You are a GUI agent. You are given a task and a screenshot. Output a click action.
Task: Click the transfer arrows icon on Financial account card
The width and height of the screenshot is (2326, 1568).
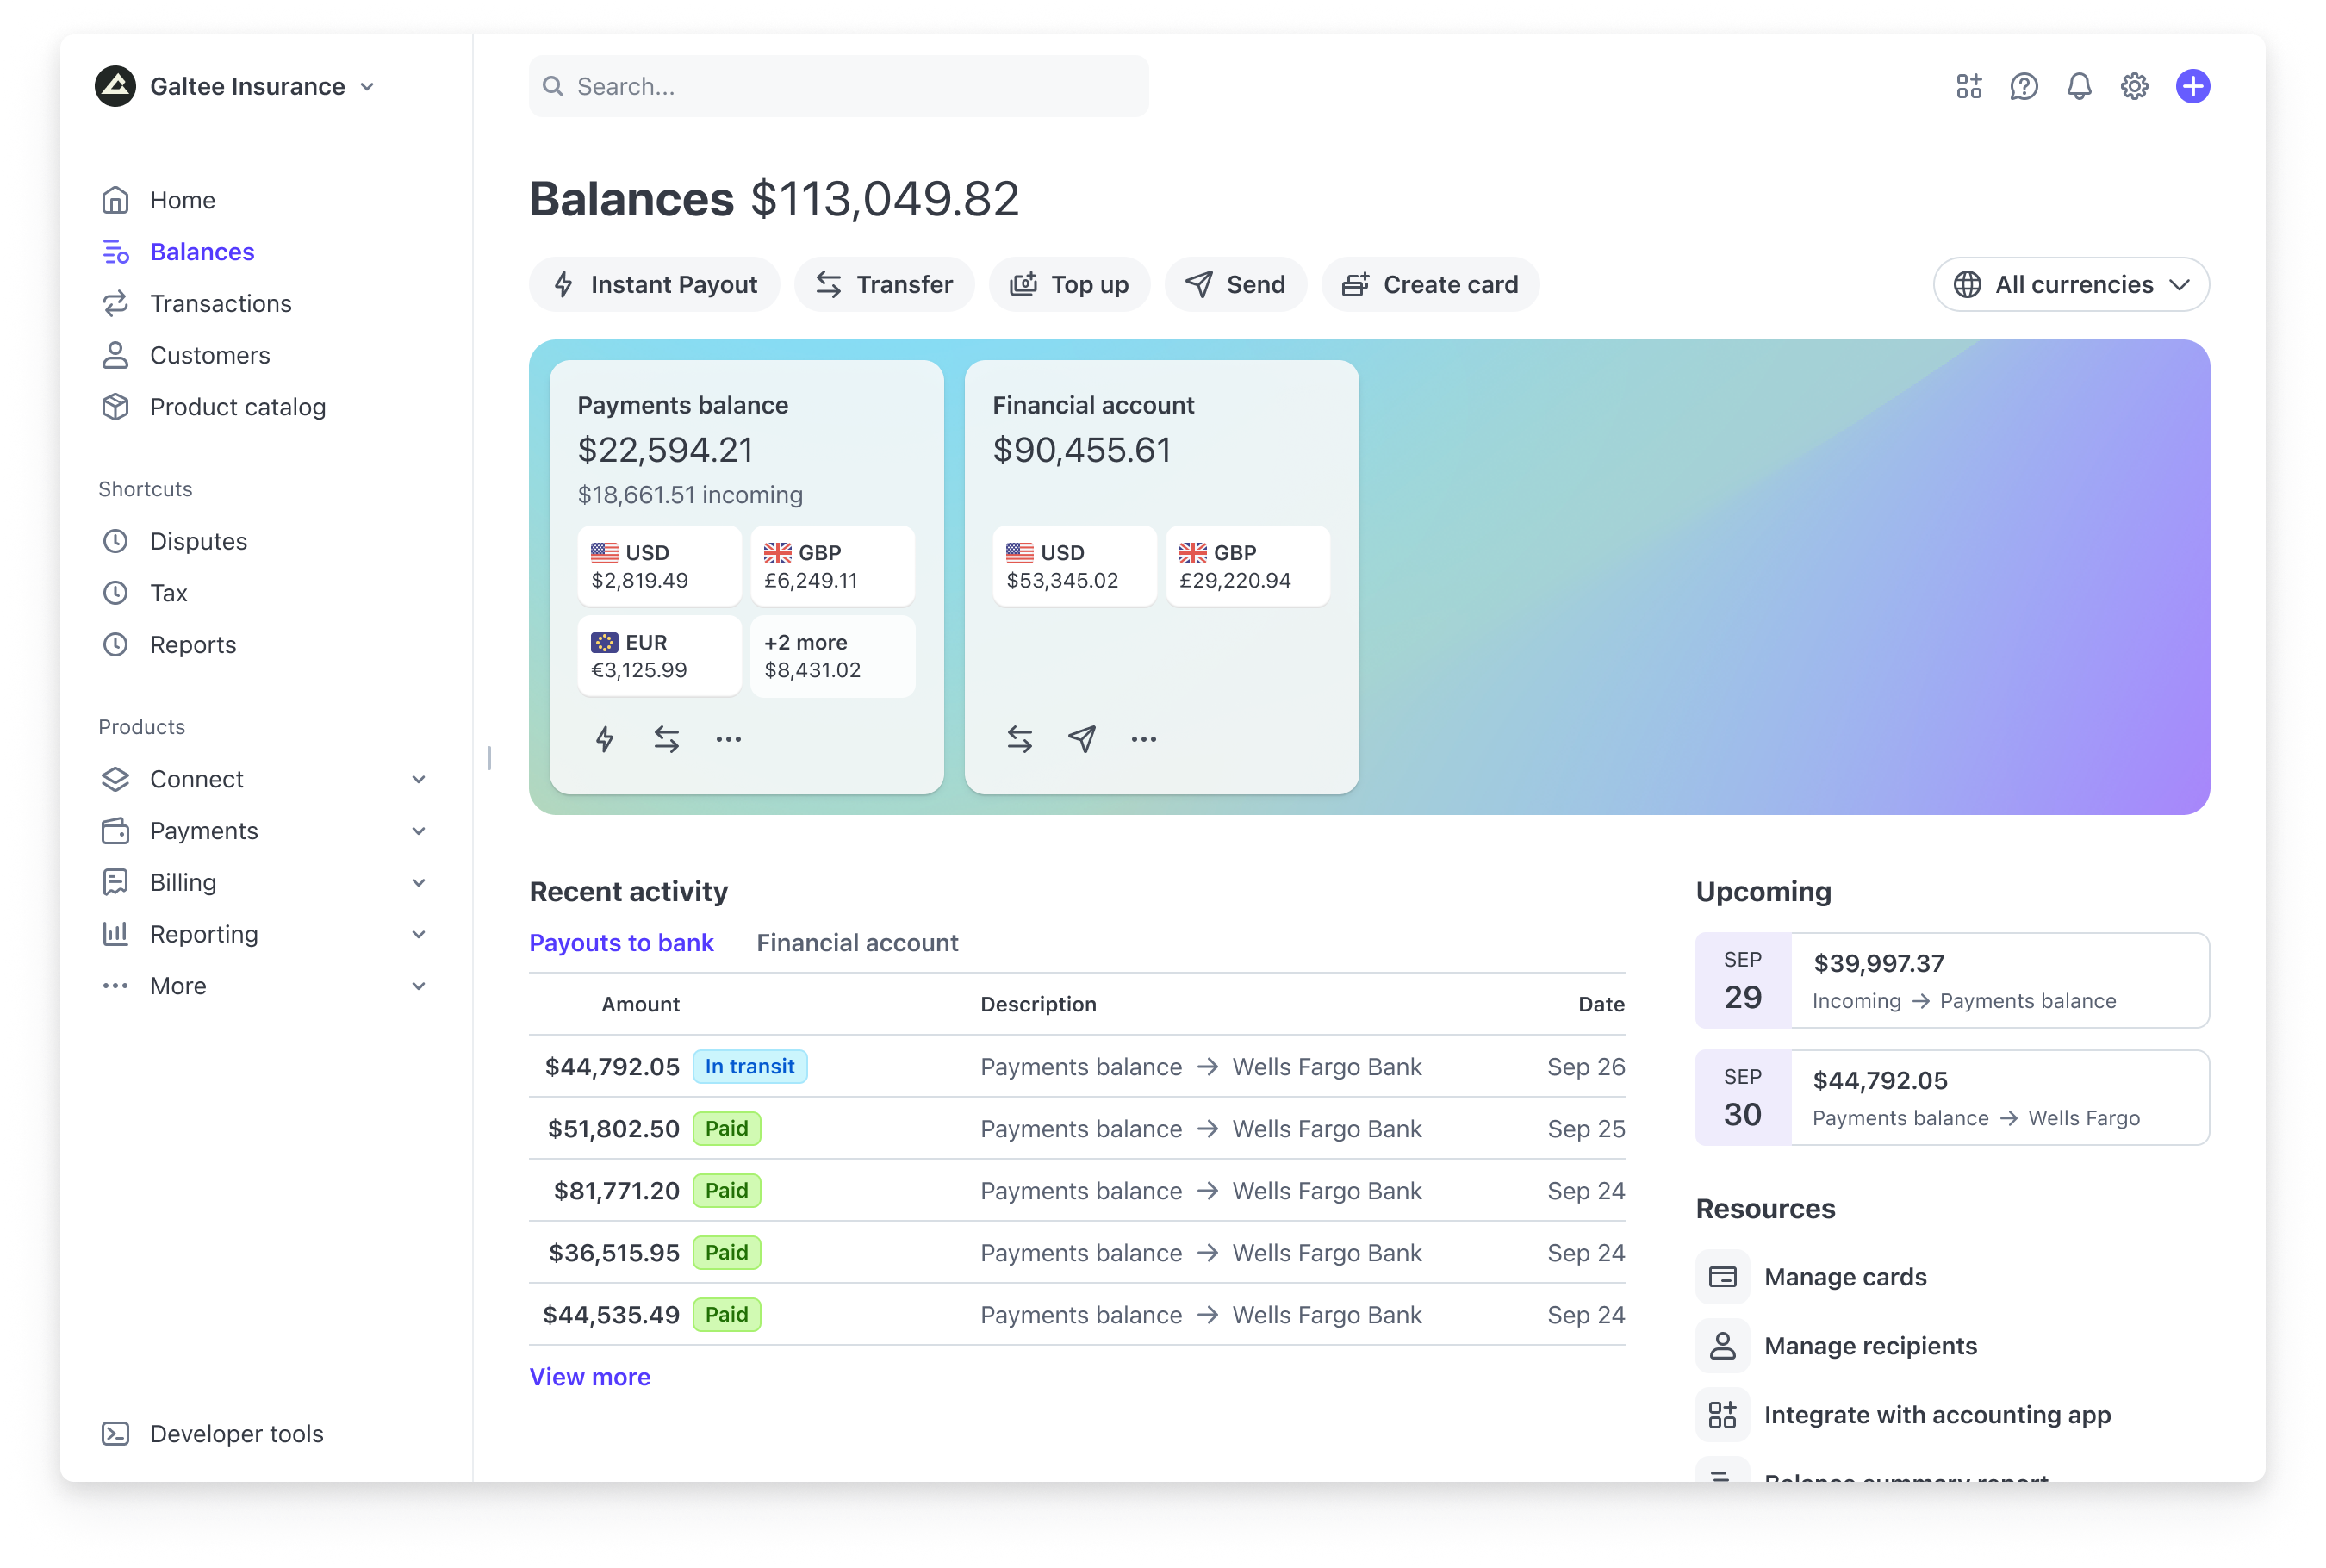pyautogui.click(x=1018, y=738)
